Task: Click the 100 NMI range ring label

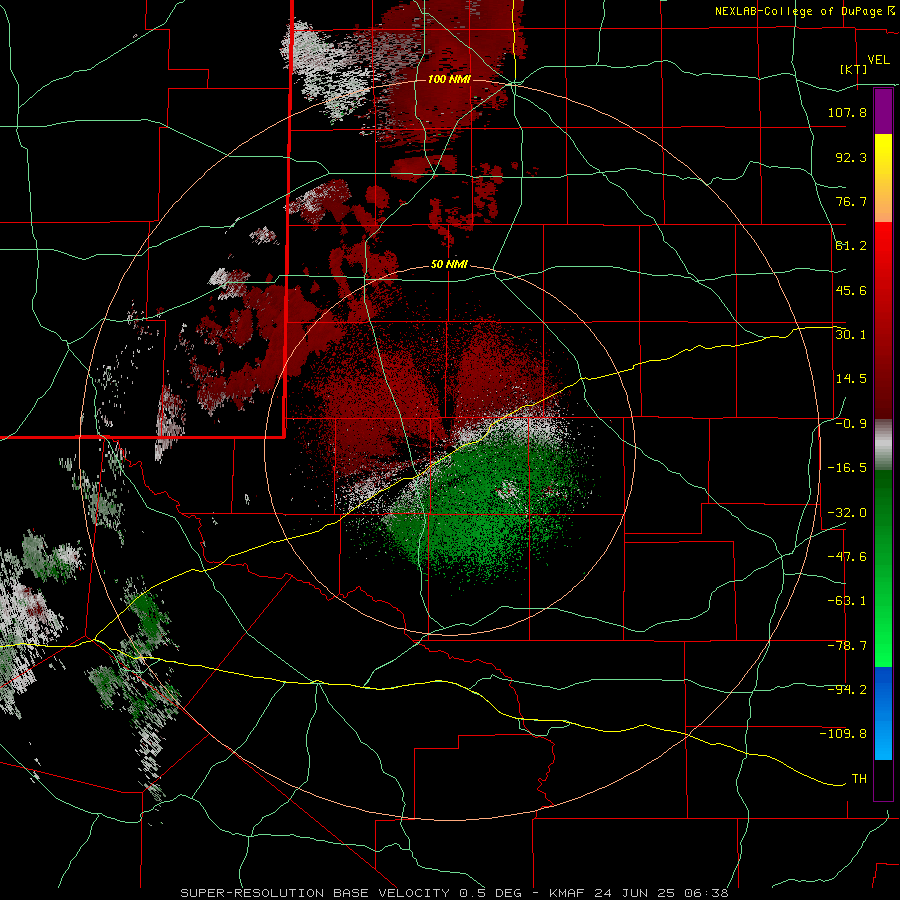Action: (449, 79)
